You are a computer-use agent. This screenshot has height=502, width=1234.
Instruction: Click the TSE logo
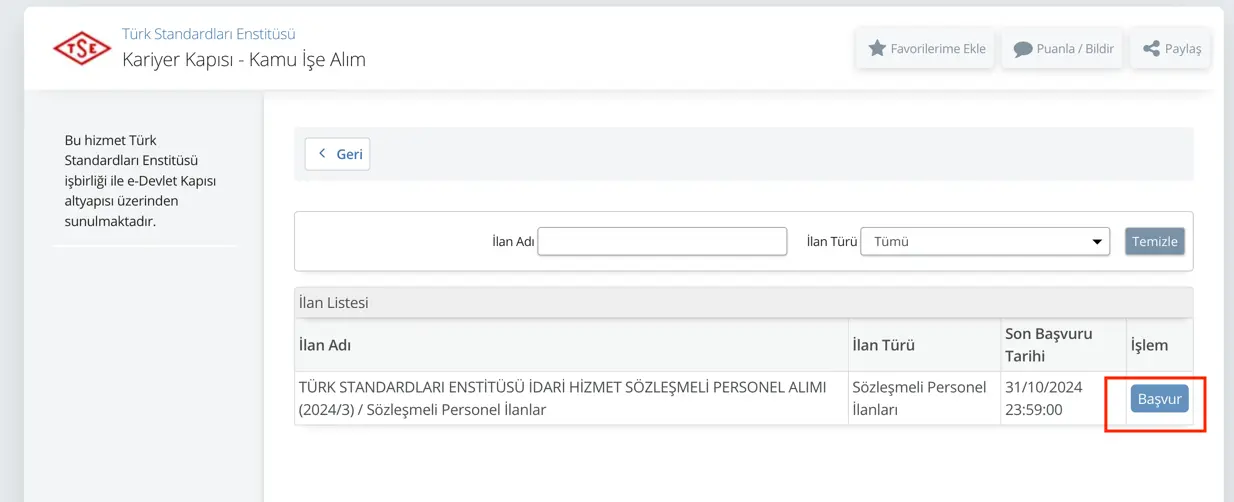pos(82,48)
